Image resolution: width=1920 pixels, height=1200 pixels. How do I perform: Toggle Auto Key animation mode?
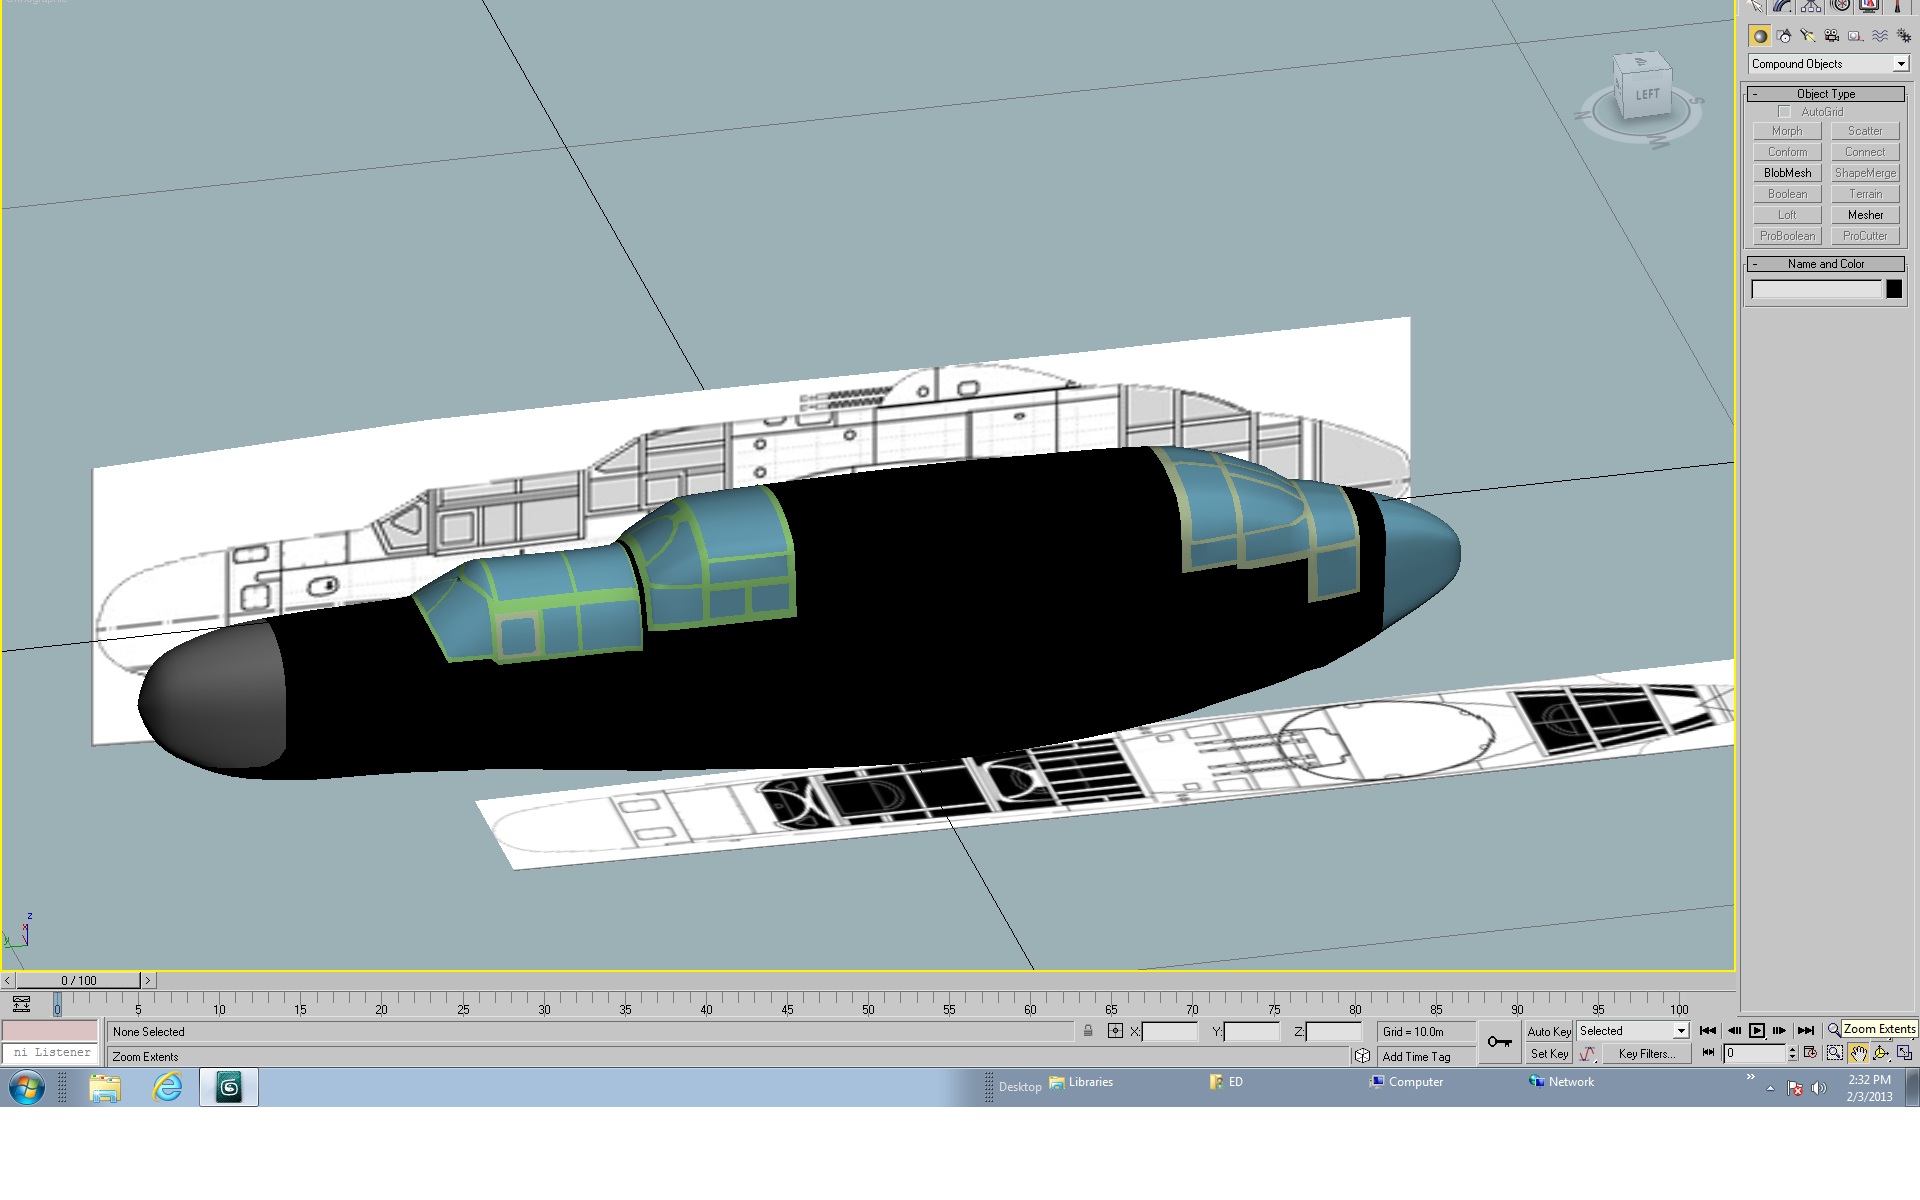pyautogui.click(x=1549, y=1031)
